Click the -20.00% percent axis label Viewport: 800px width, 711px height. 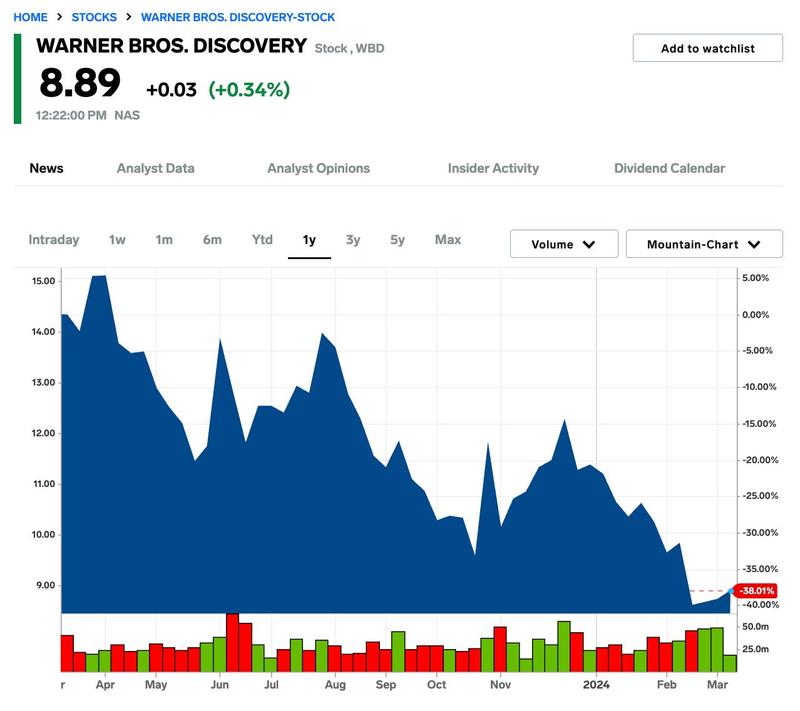tap(760, 460)
